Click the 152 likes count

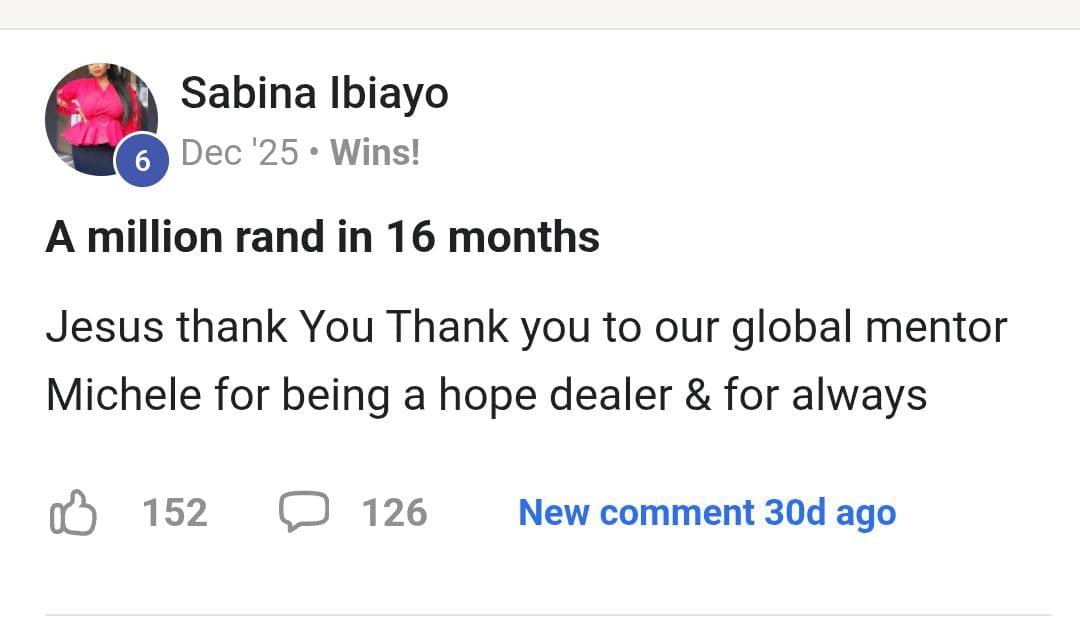pyautogui.click(x=175, y=513)
